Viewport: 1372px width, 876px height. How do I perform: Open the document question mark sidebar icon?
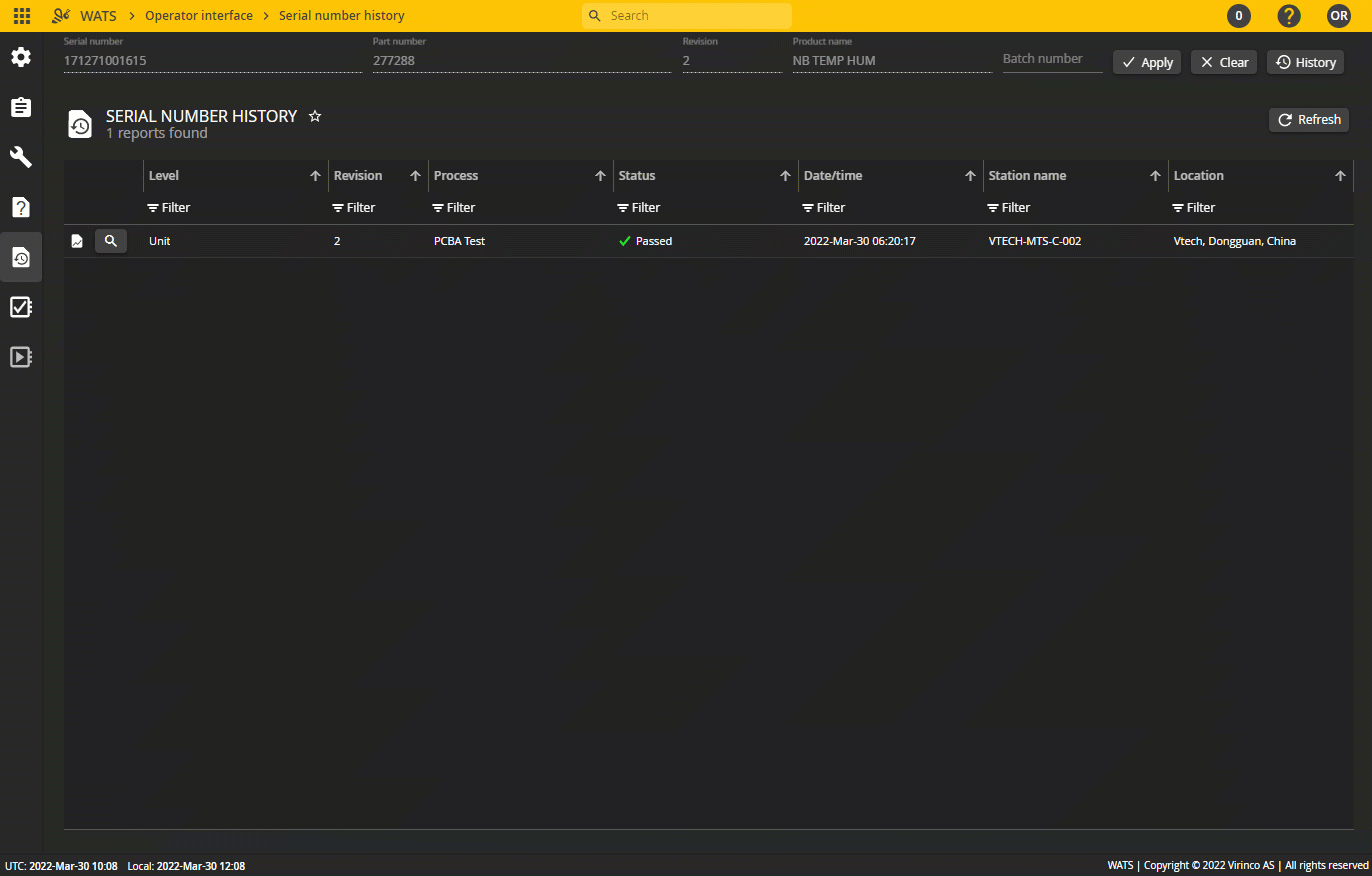pyautogui.click(x=21, y=207)
